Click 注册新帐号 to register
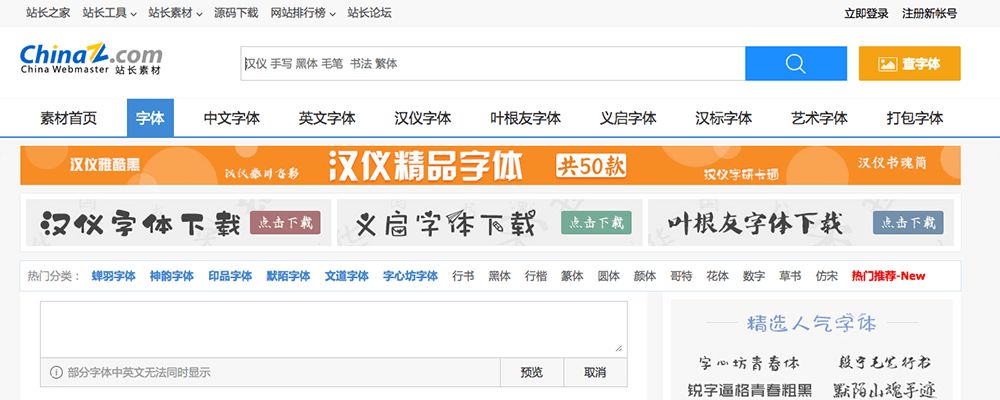This screenshot has width=1000, height=400. click(x=929, y=13)
